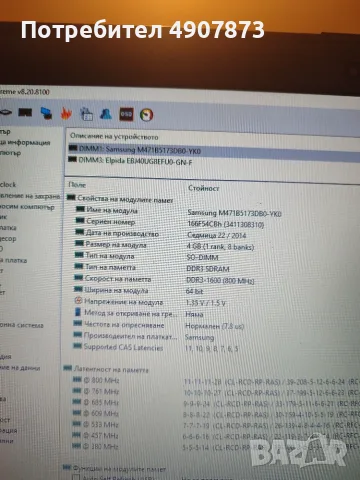Open the 'платка' item in the left tree
Viewport: 360px width, 480px height.
coord(8,228)
